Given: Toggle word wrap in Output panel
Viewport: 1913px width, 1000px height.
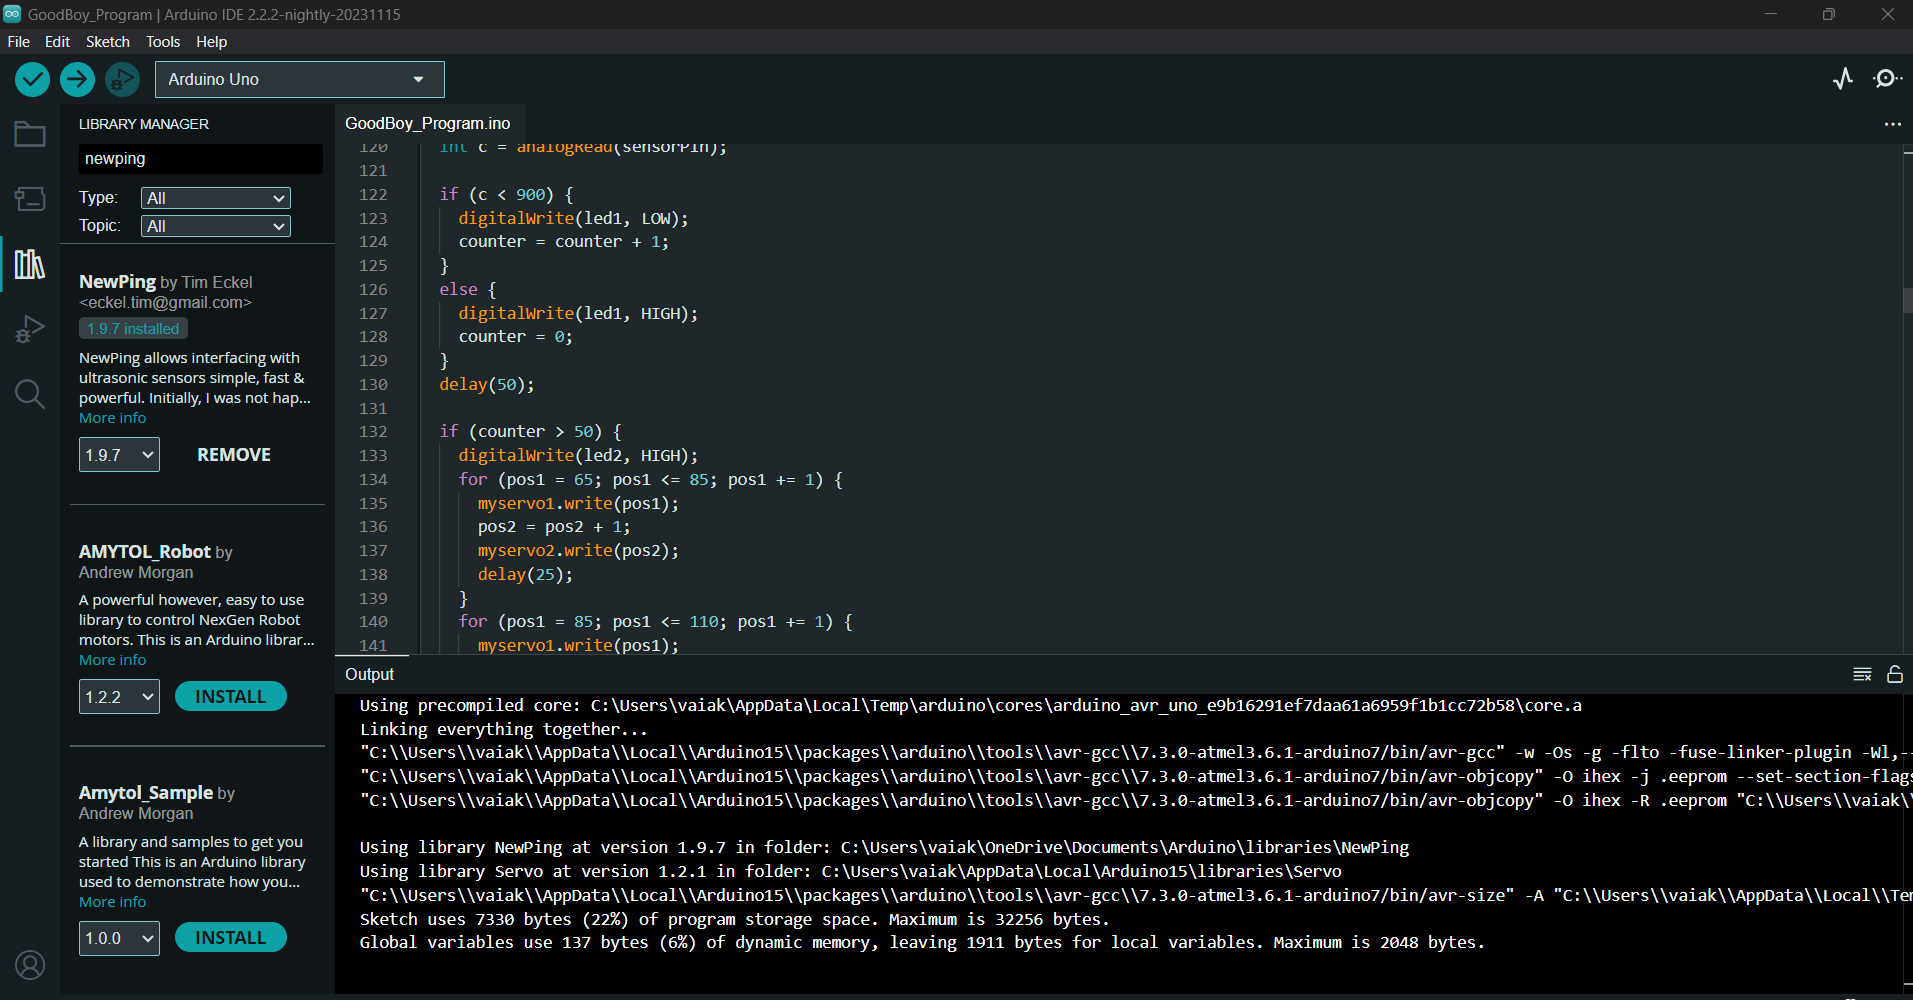Looking at the screenshot, I should click(x=1862, y=674).
